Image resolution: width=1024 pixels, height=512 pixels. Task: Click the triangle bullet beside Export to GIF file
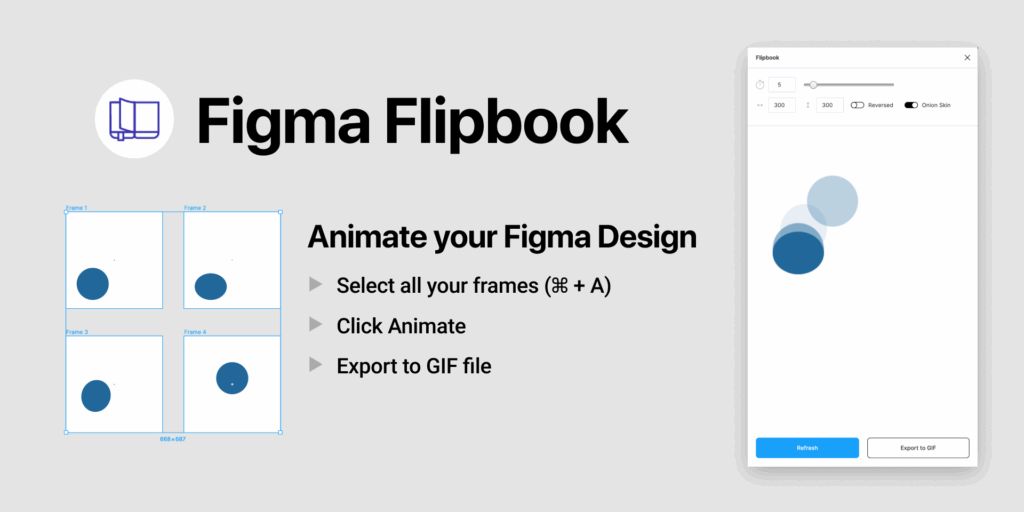pos(316,365)
